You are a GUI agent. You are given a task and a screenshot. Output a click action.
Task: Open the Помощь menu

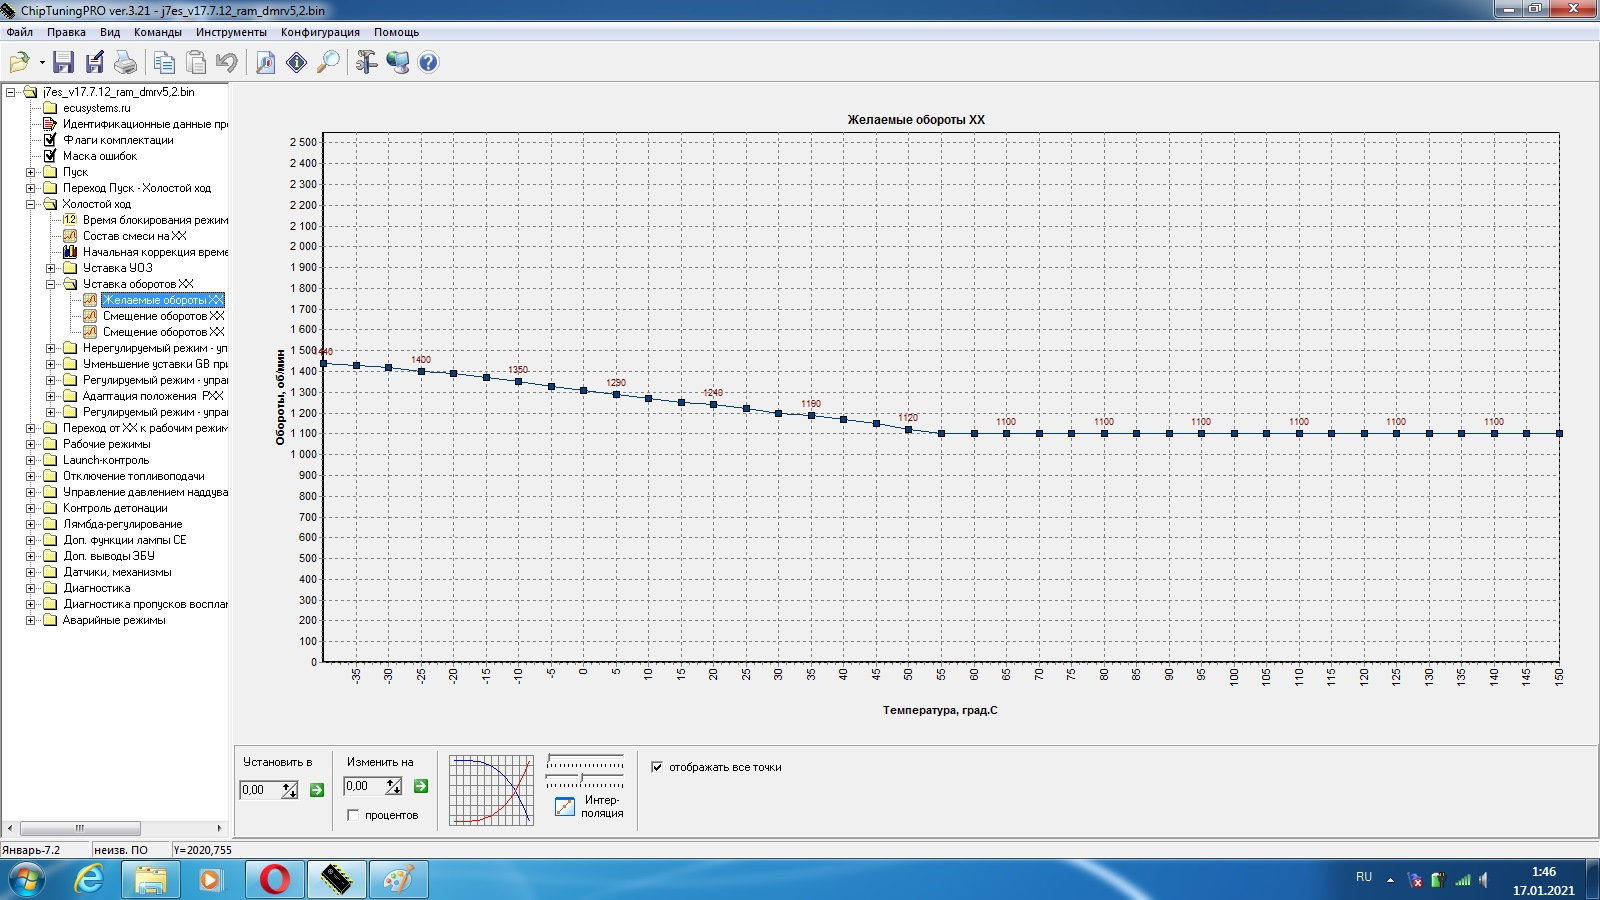(397, 32)
